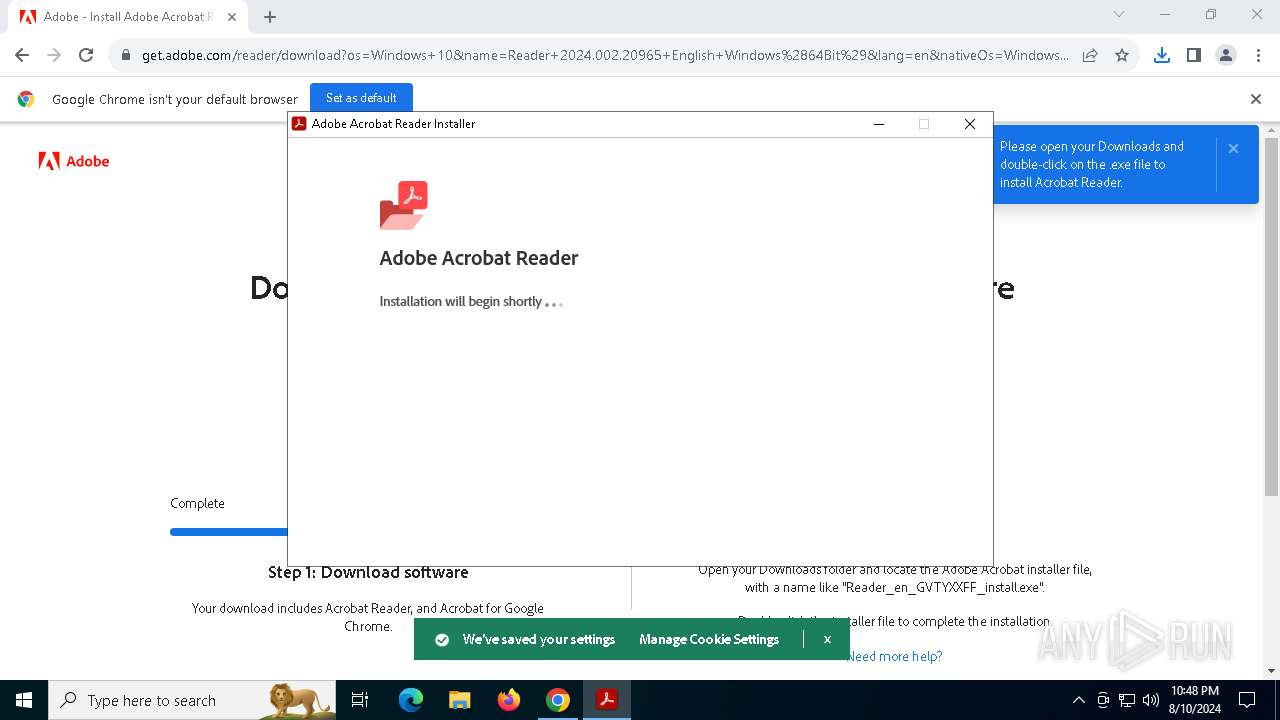Launch Firefox from the taskbar
Screen dimensions: 1280x720
[509, 700]
